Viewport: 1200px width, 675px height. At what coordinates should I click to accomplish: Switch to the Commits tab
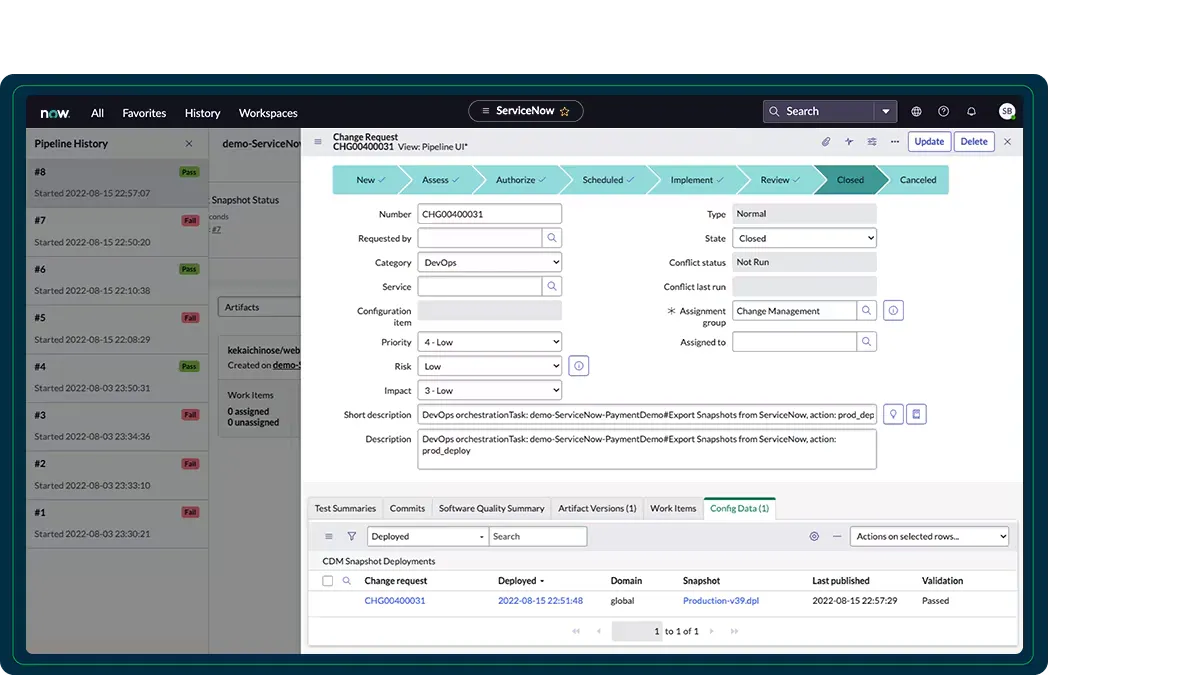407,508
